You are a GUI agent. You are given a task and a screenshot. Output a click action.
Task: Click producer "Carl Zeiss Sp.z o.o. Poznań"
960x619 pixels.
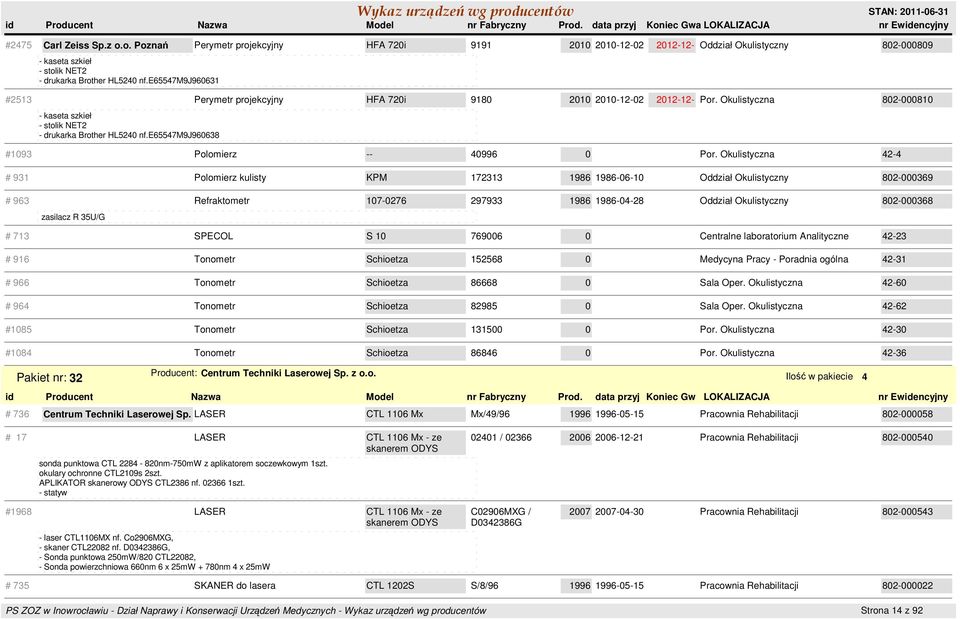point(105,45)
